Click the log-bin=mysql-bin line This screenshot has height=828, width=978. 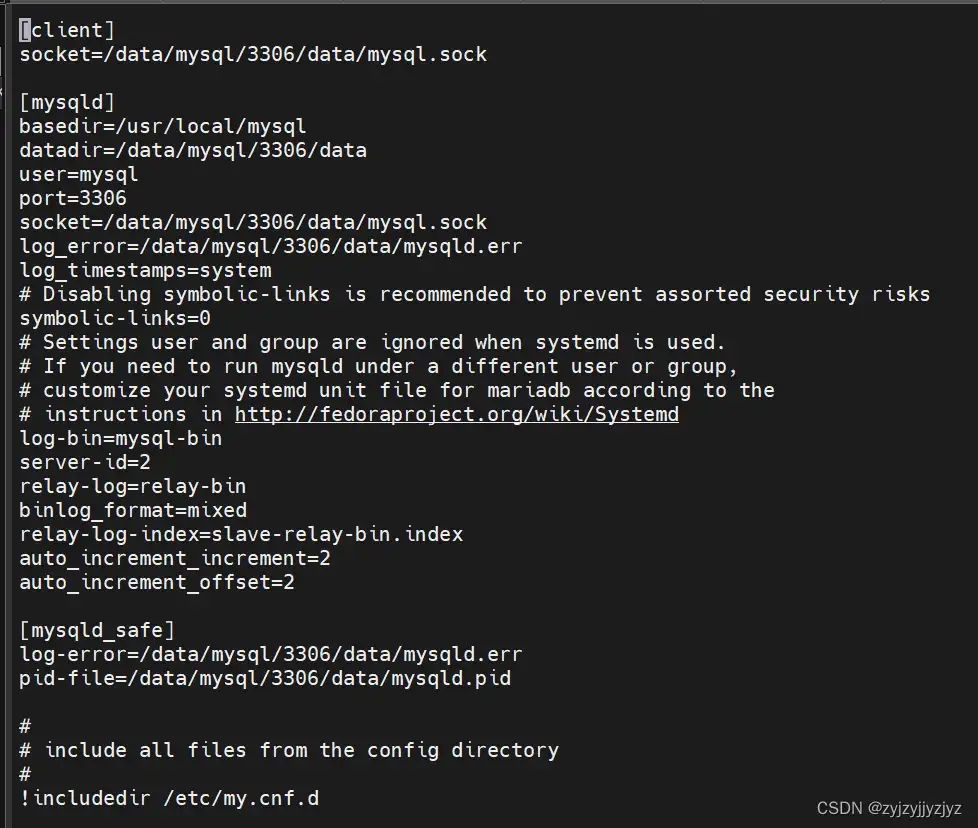pyautogui.click(x=120, y=438)
